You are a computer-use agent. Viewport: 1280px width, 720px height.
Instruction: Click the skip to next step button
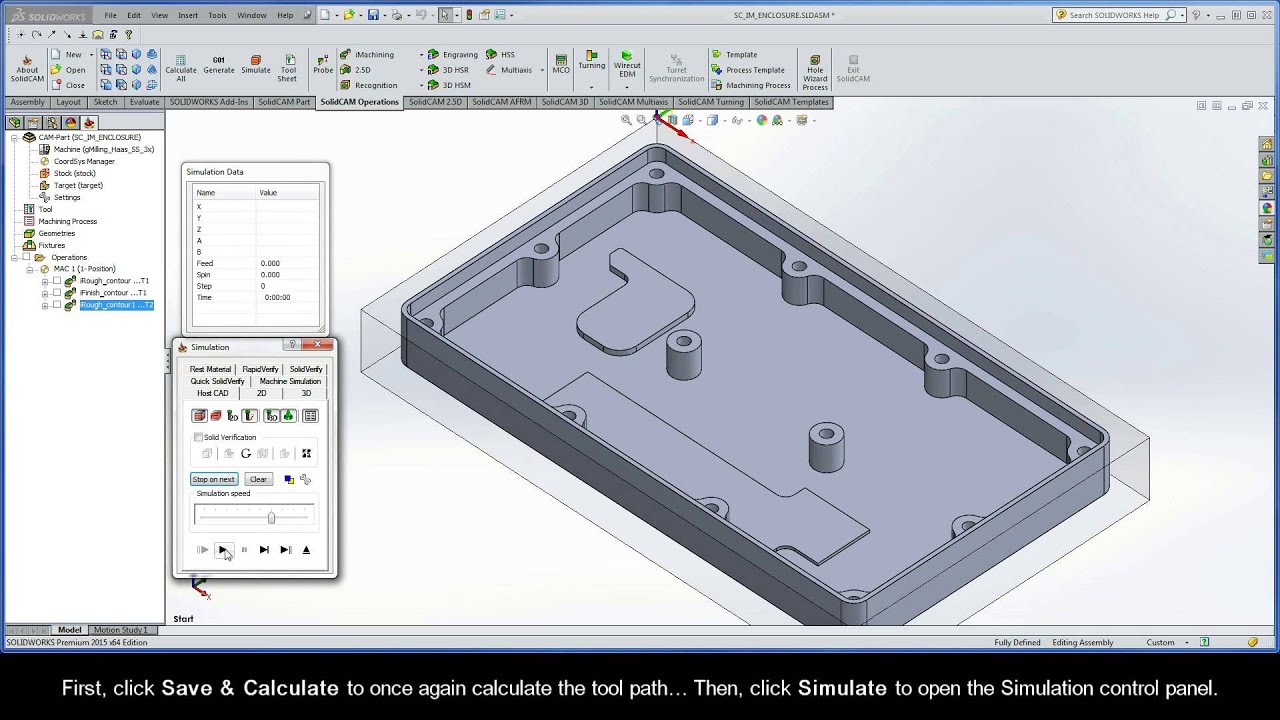pos(264,550)
